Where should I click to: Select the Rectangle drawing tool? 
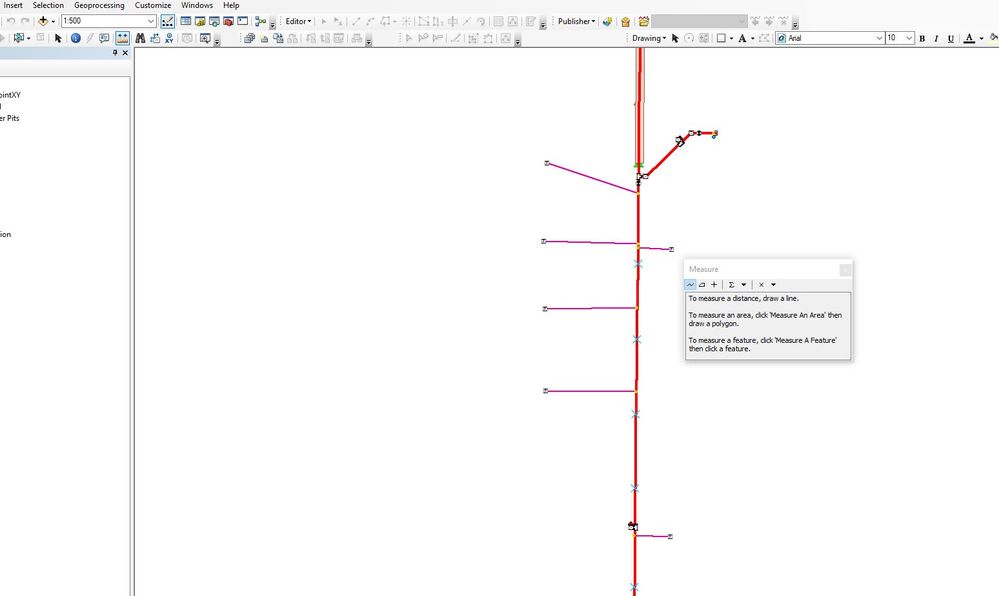click(721, 38)
